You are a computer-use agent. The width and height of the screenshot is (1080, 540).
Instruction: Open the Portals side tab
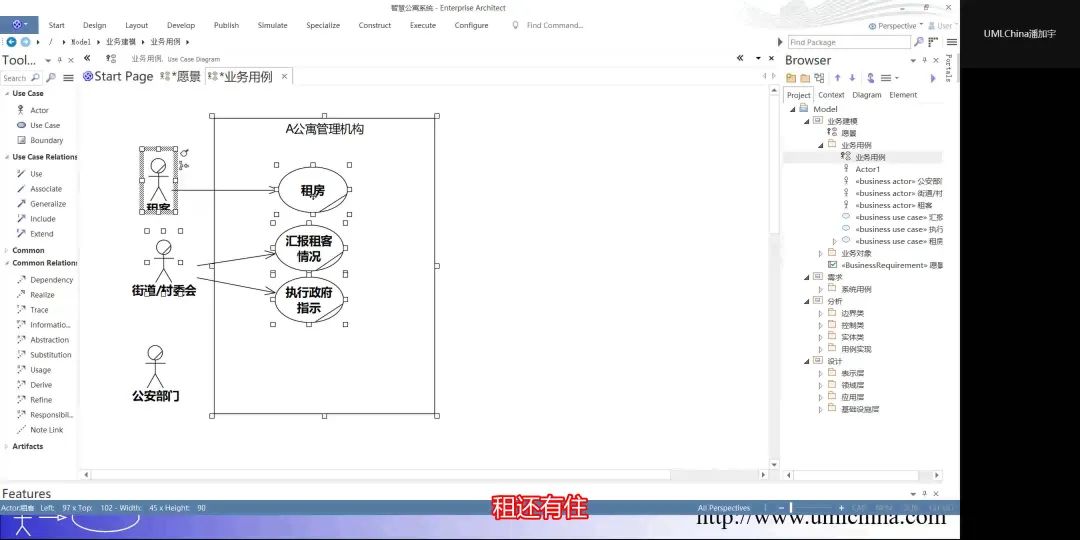point(949,68)
